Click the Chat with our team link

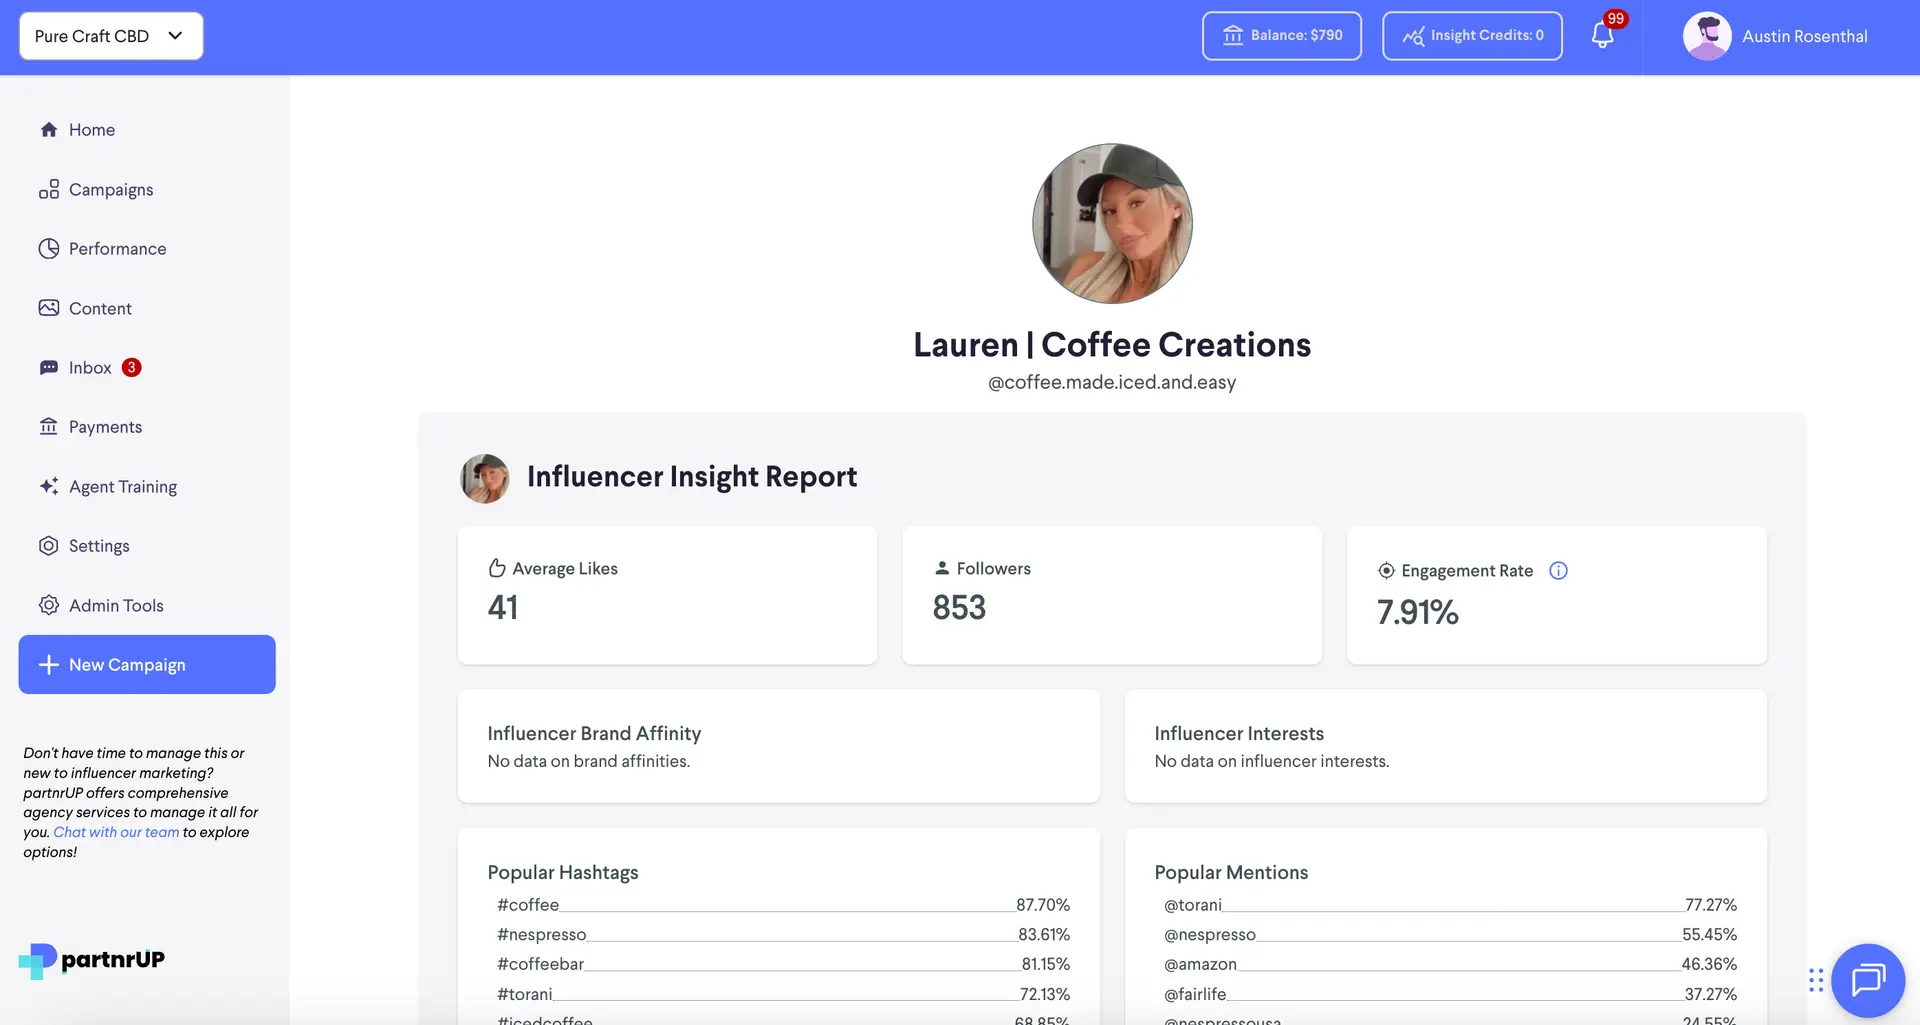tap(114, 831)
